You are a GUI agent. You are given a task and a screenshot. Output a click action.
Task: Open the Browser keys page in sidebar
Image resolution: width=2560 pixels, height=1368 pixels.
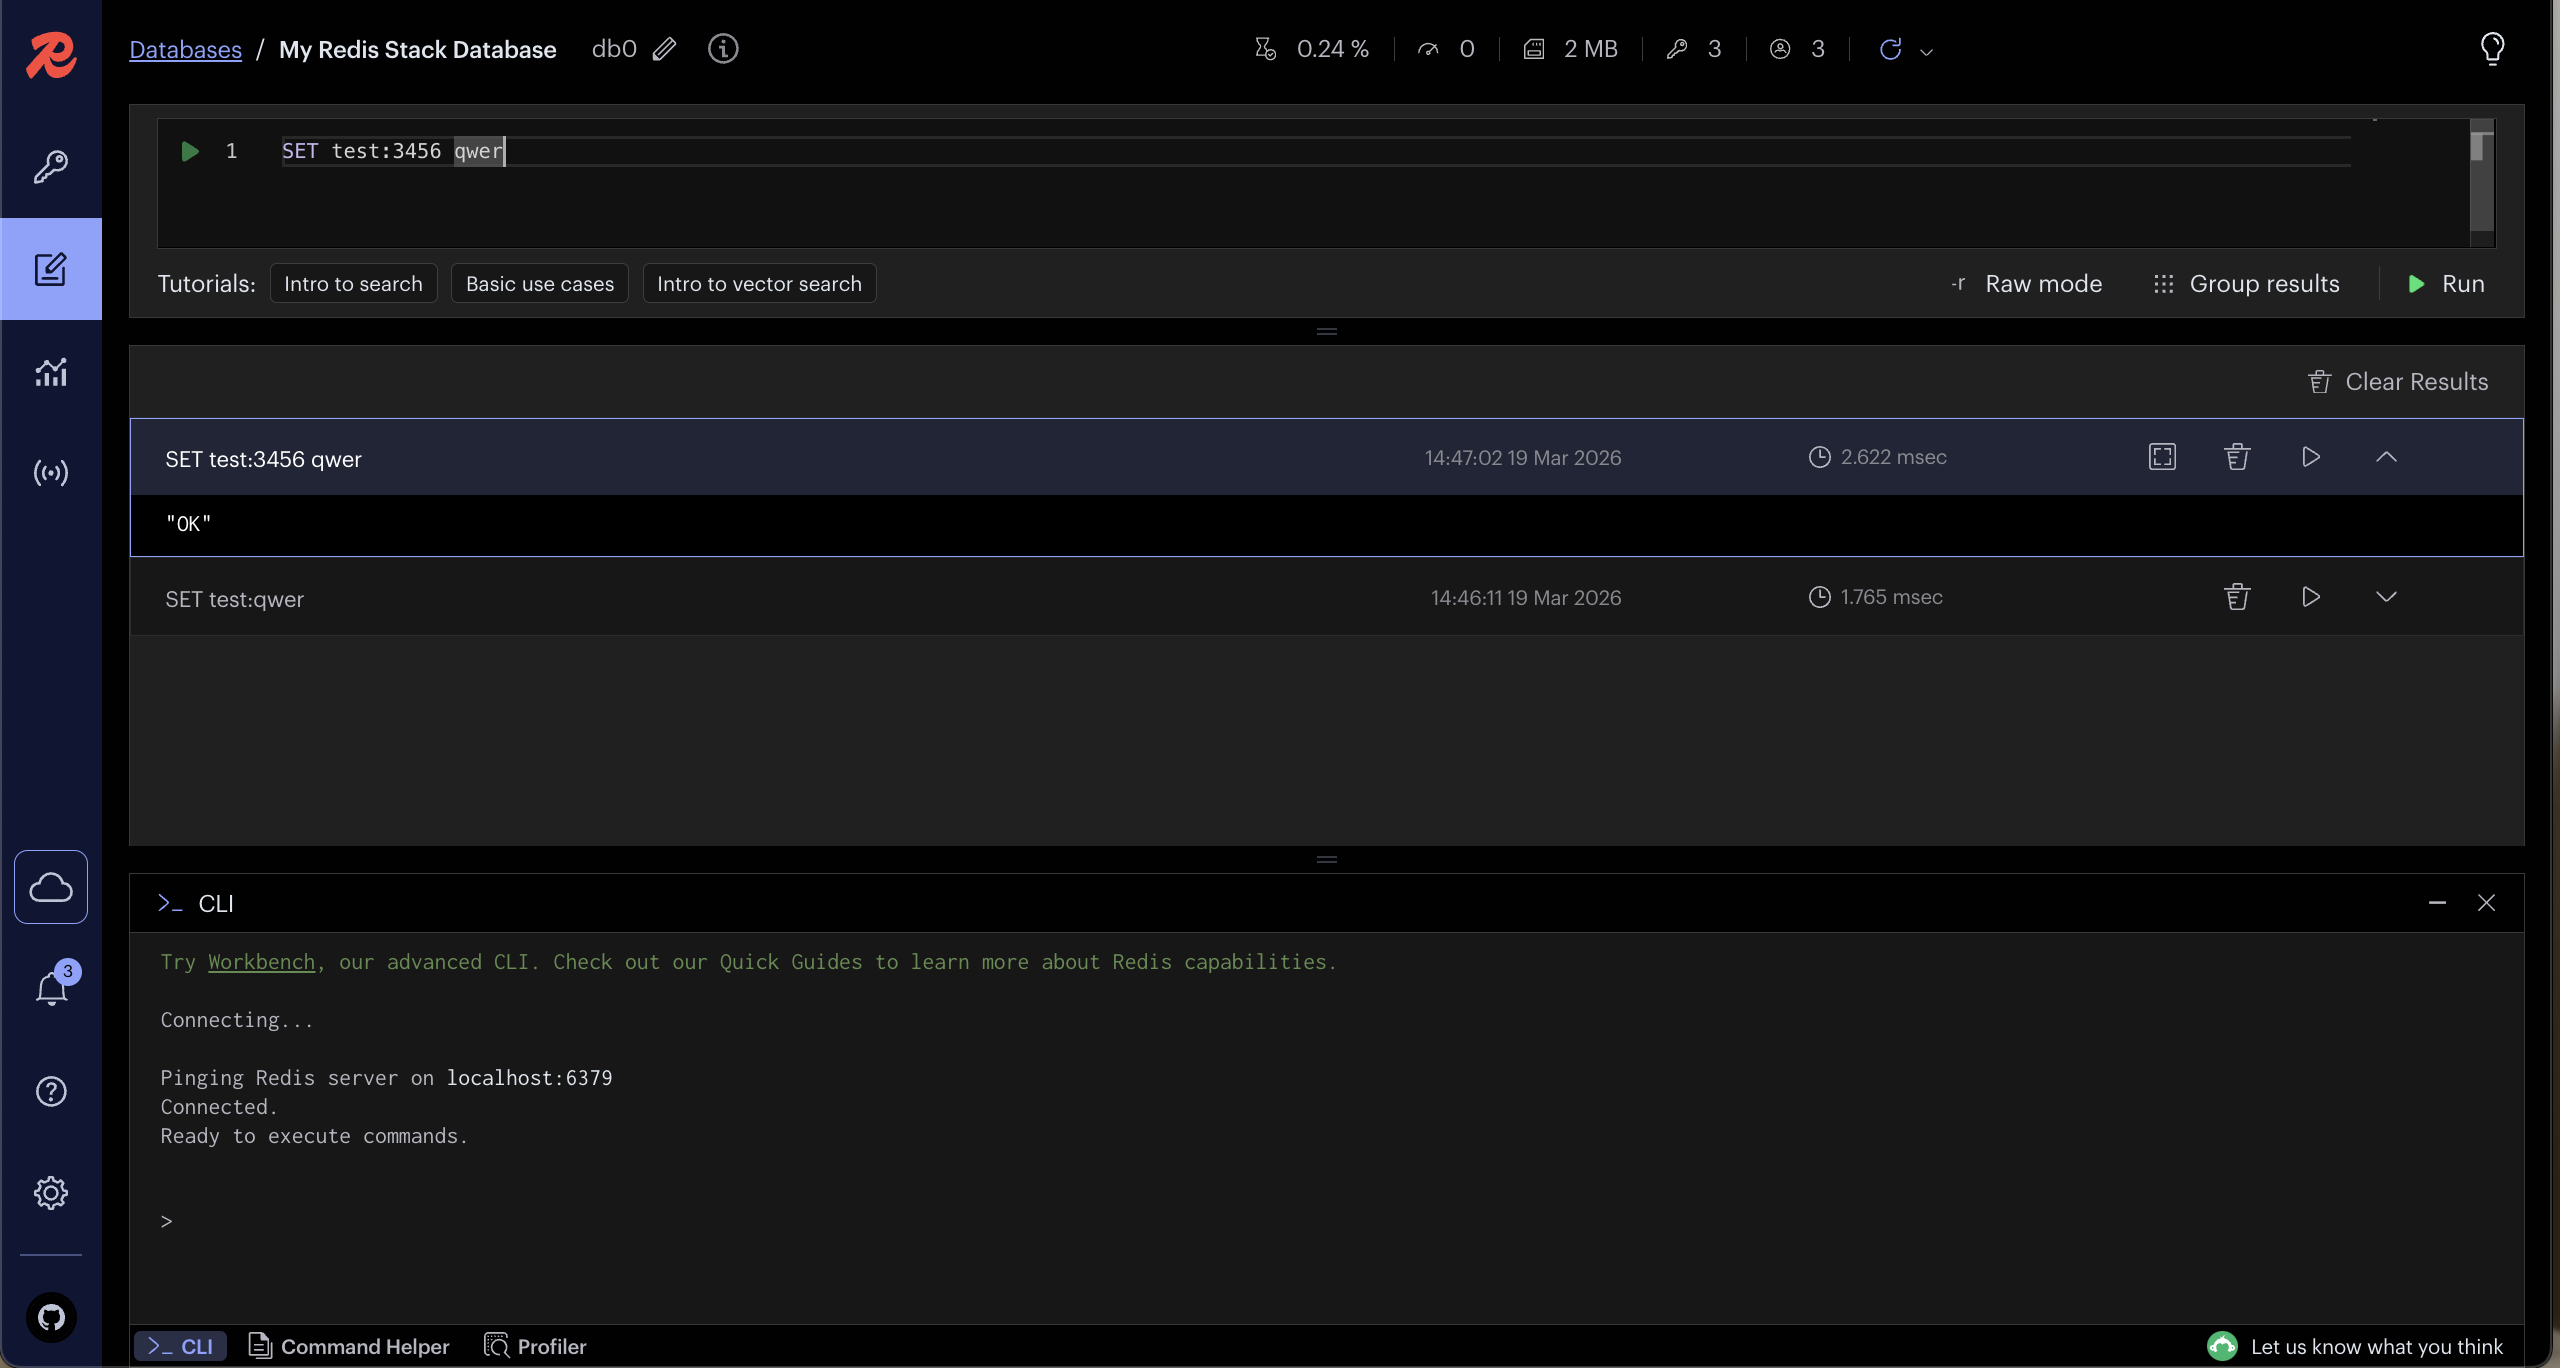point(50,167)
